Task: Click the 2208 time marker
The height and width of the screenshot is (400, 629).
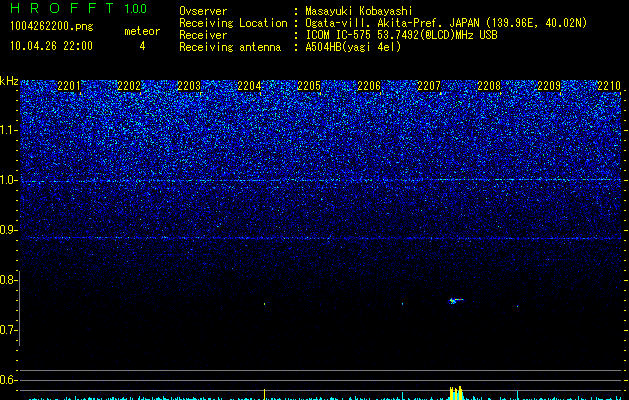Action: pyautogui.click(x=489, y=85)
